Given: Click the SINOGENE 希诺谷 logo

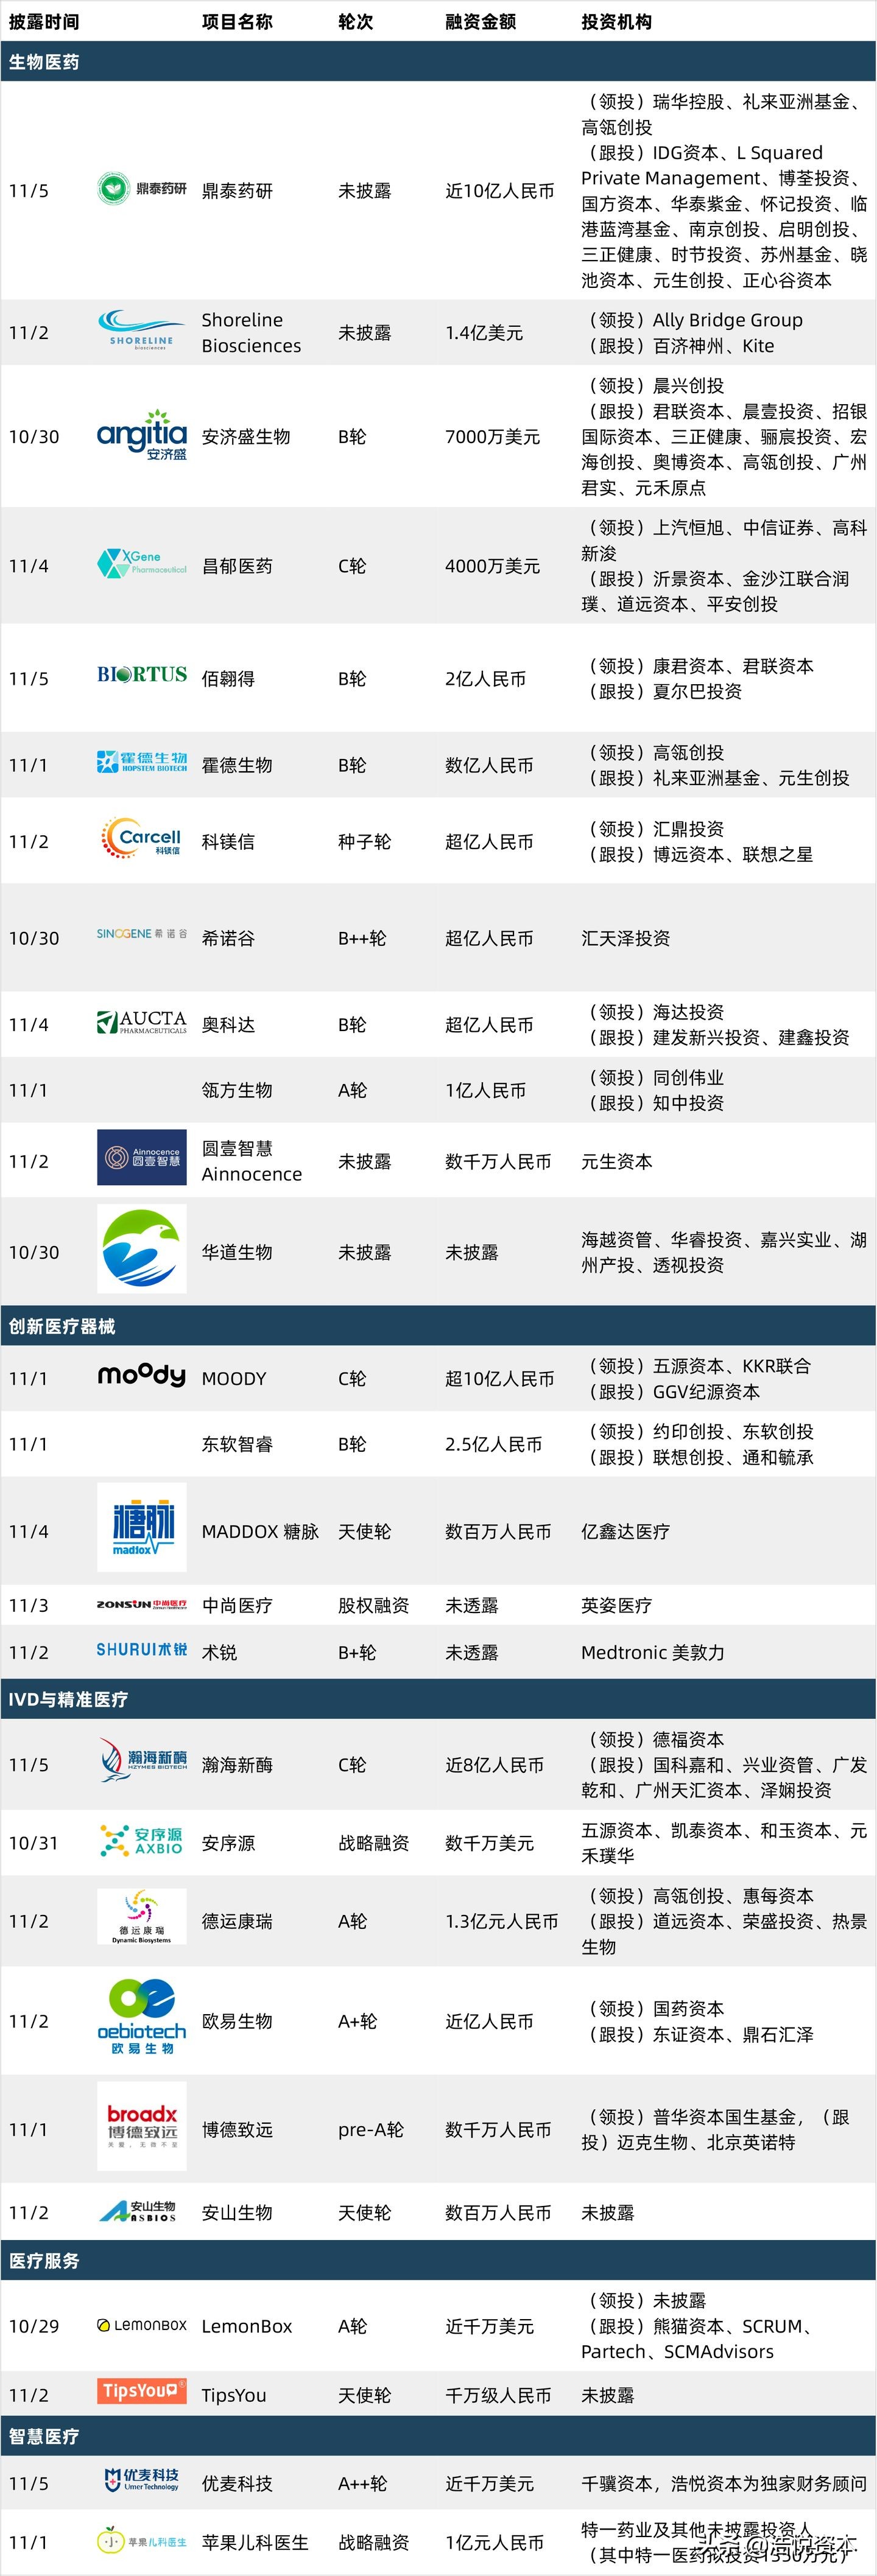Looking at the screenshot, I should [x=142, y=934].
